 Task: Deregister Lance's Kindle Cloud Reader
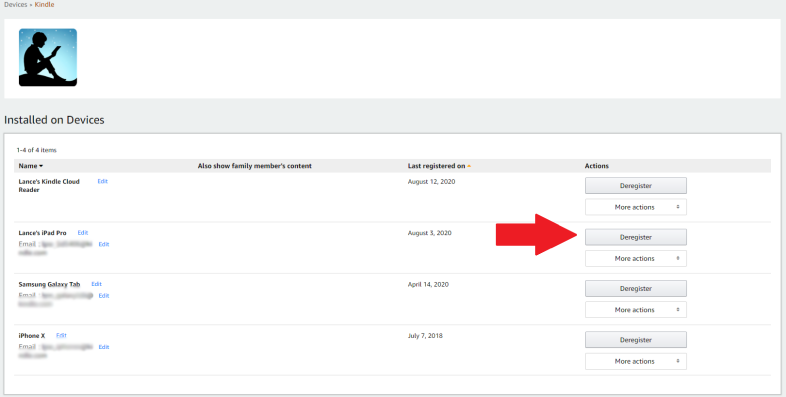(636, 185)
